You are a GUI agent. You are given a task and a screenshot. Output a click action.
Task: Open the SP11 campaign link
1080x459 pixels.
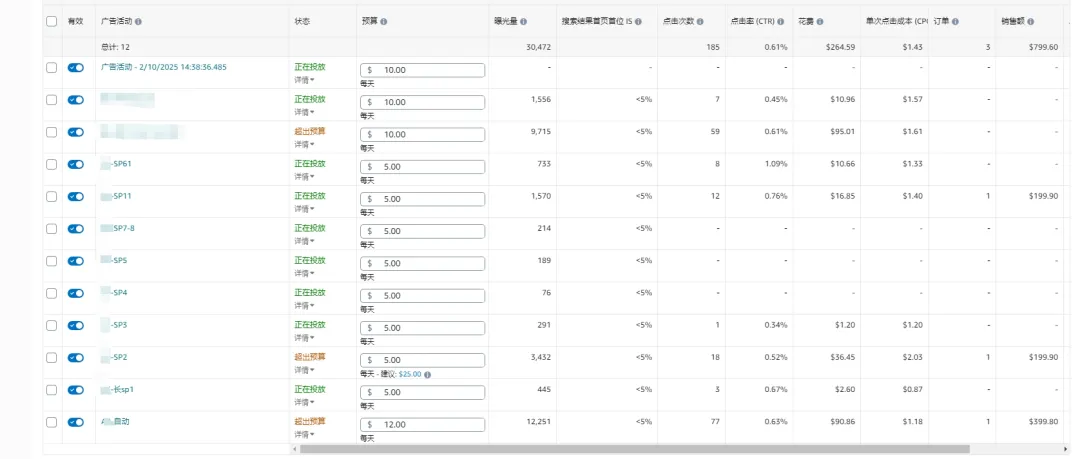[x=116, y=196]
